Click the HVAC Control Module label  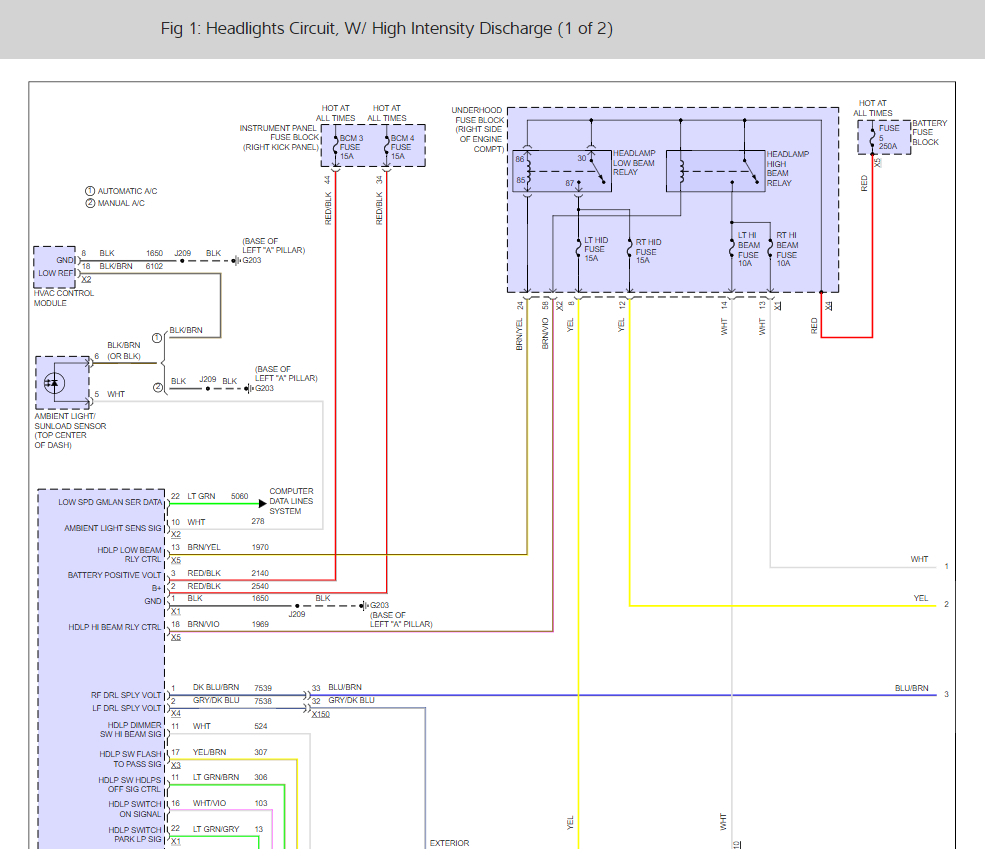(x=63, y=298)
